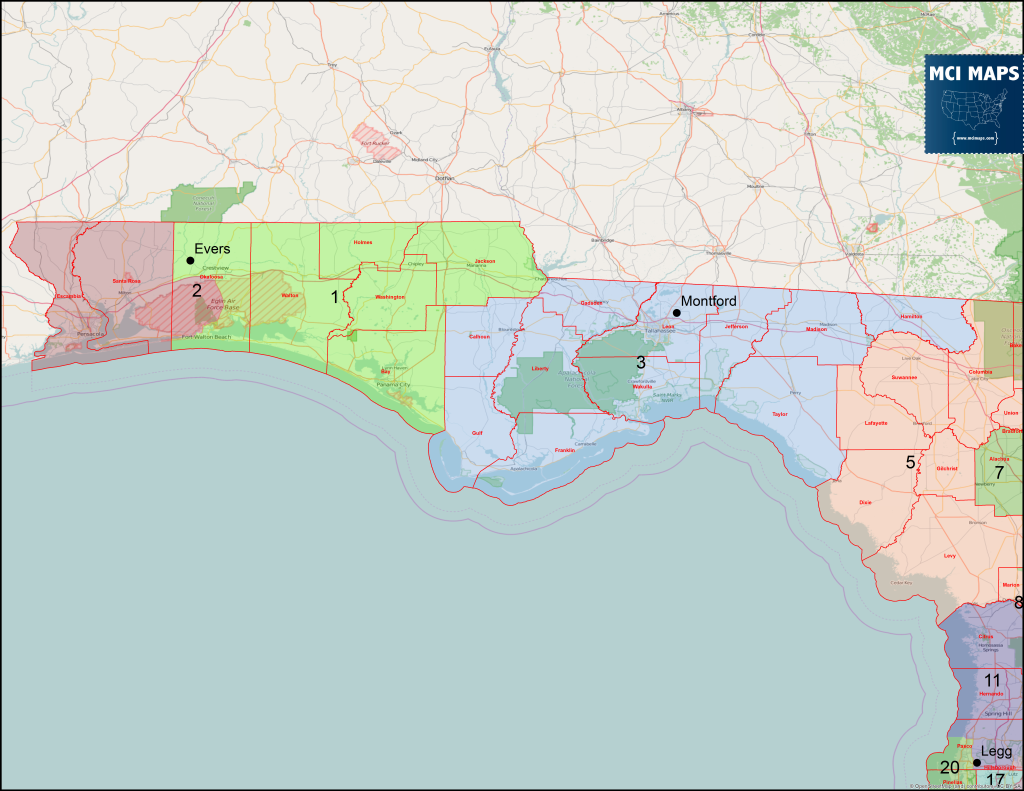Click the Madison county label

(x=816, y=329)
